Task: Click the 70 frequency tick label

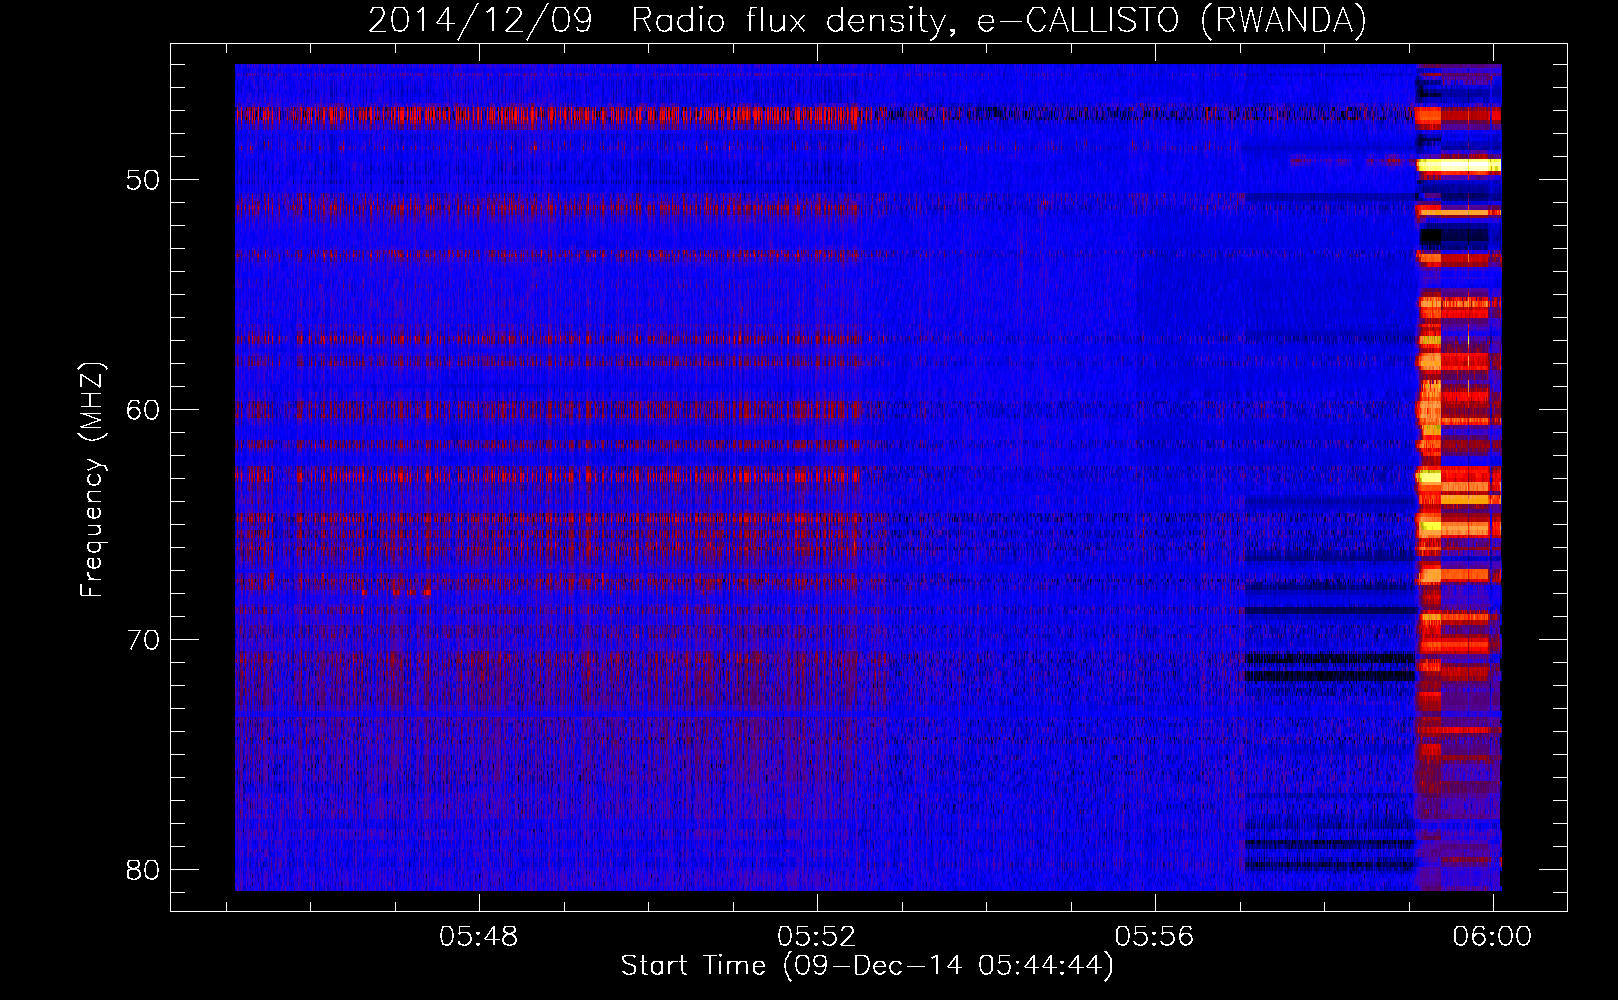Action: point(143,640)
